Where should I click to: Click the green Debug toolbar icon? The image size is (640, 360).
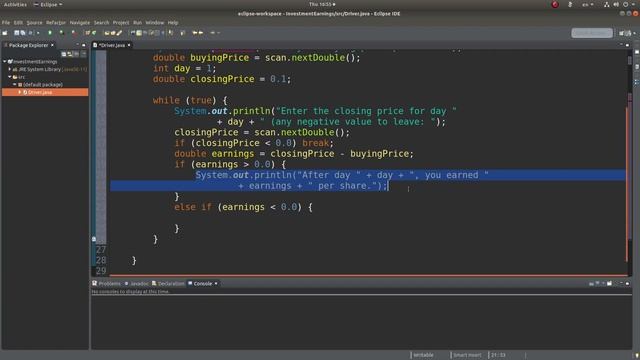(50, 33)
